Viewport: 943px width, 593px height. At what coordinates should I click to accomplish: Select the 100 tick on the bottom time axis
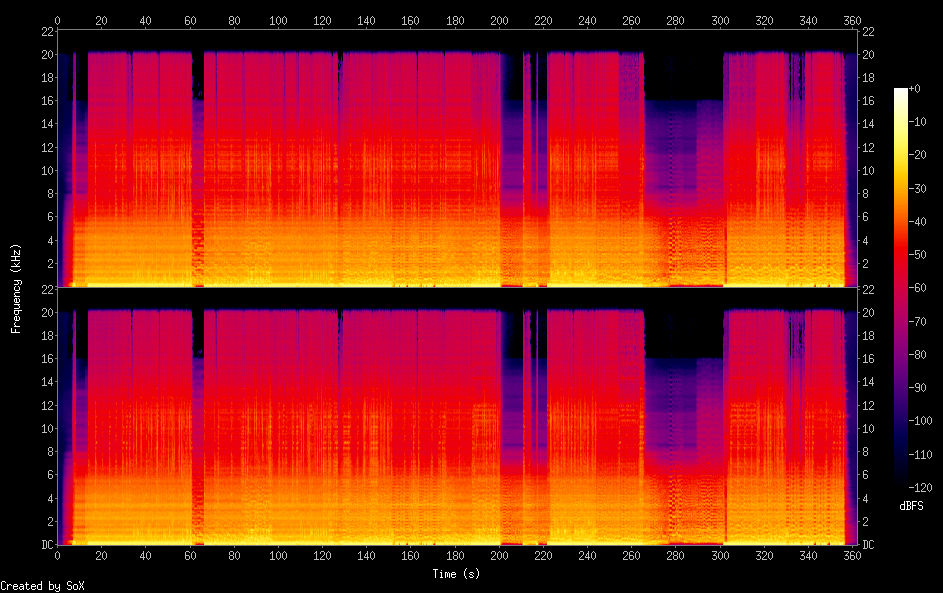[279, 557]
